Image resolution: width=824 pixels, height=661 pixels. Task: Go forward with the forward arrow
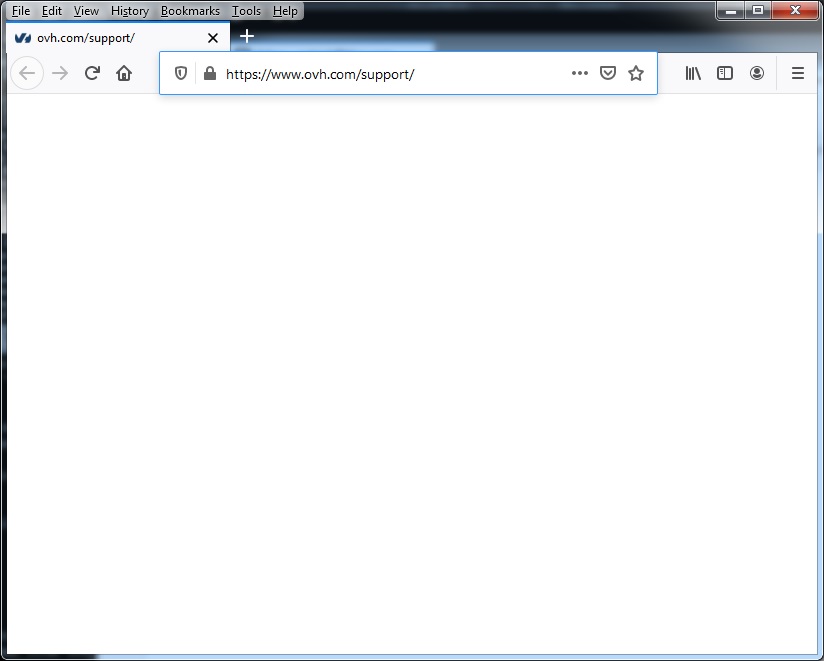[x=60, y=73]
